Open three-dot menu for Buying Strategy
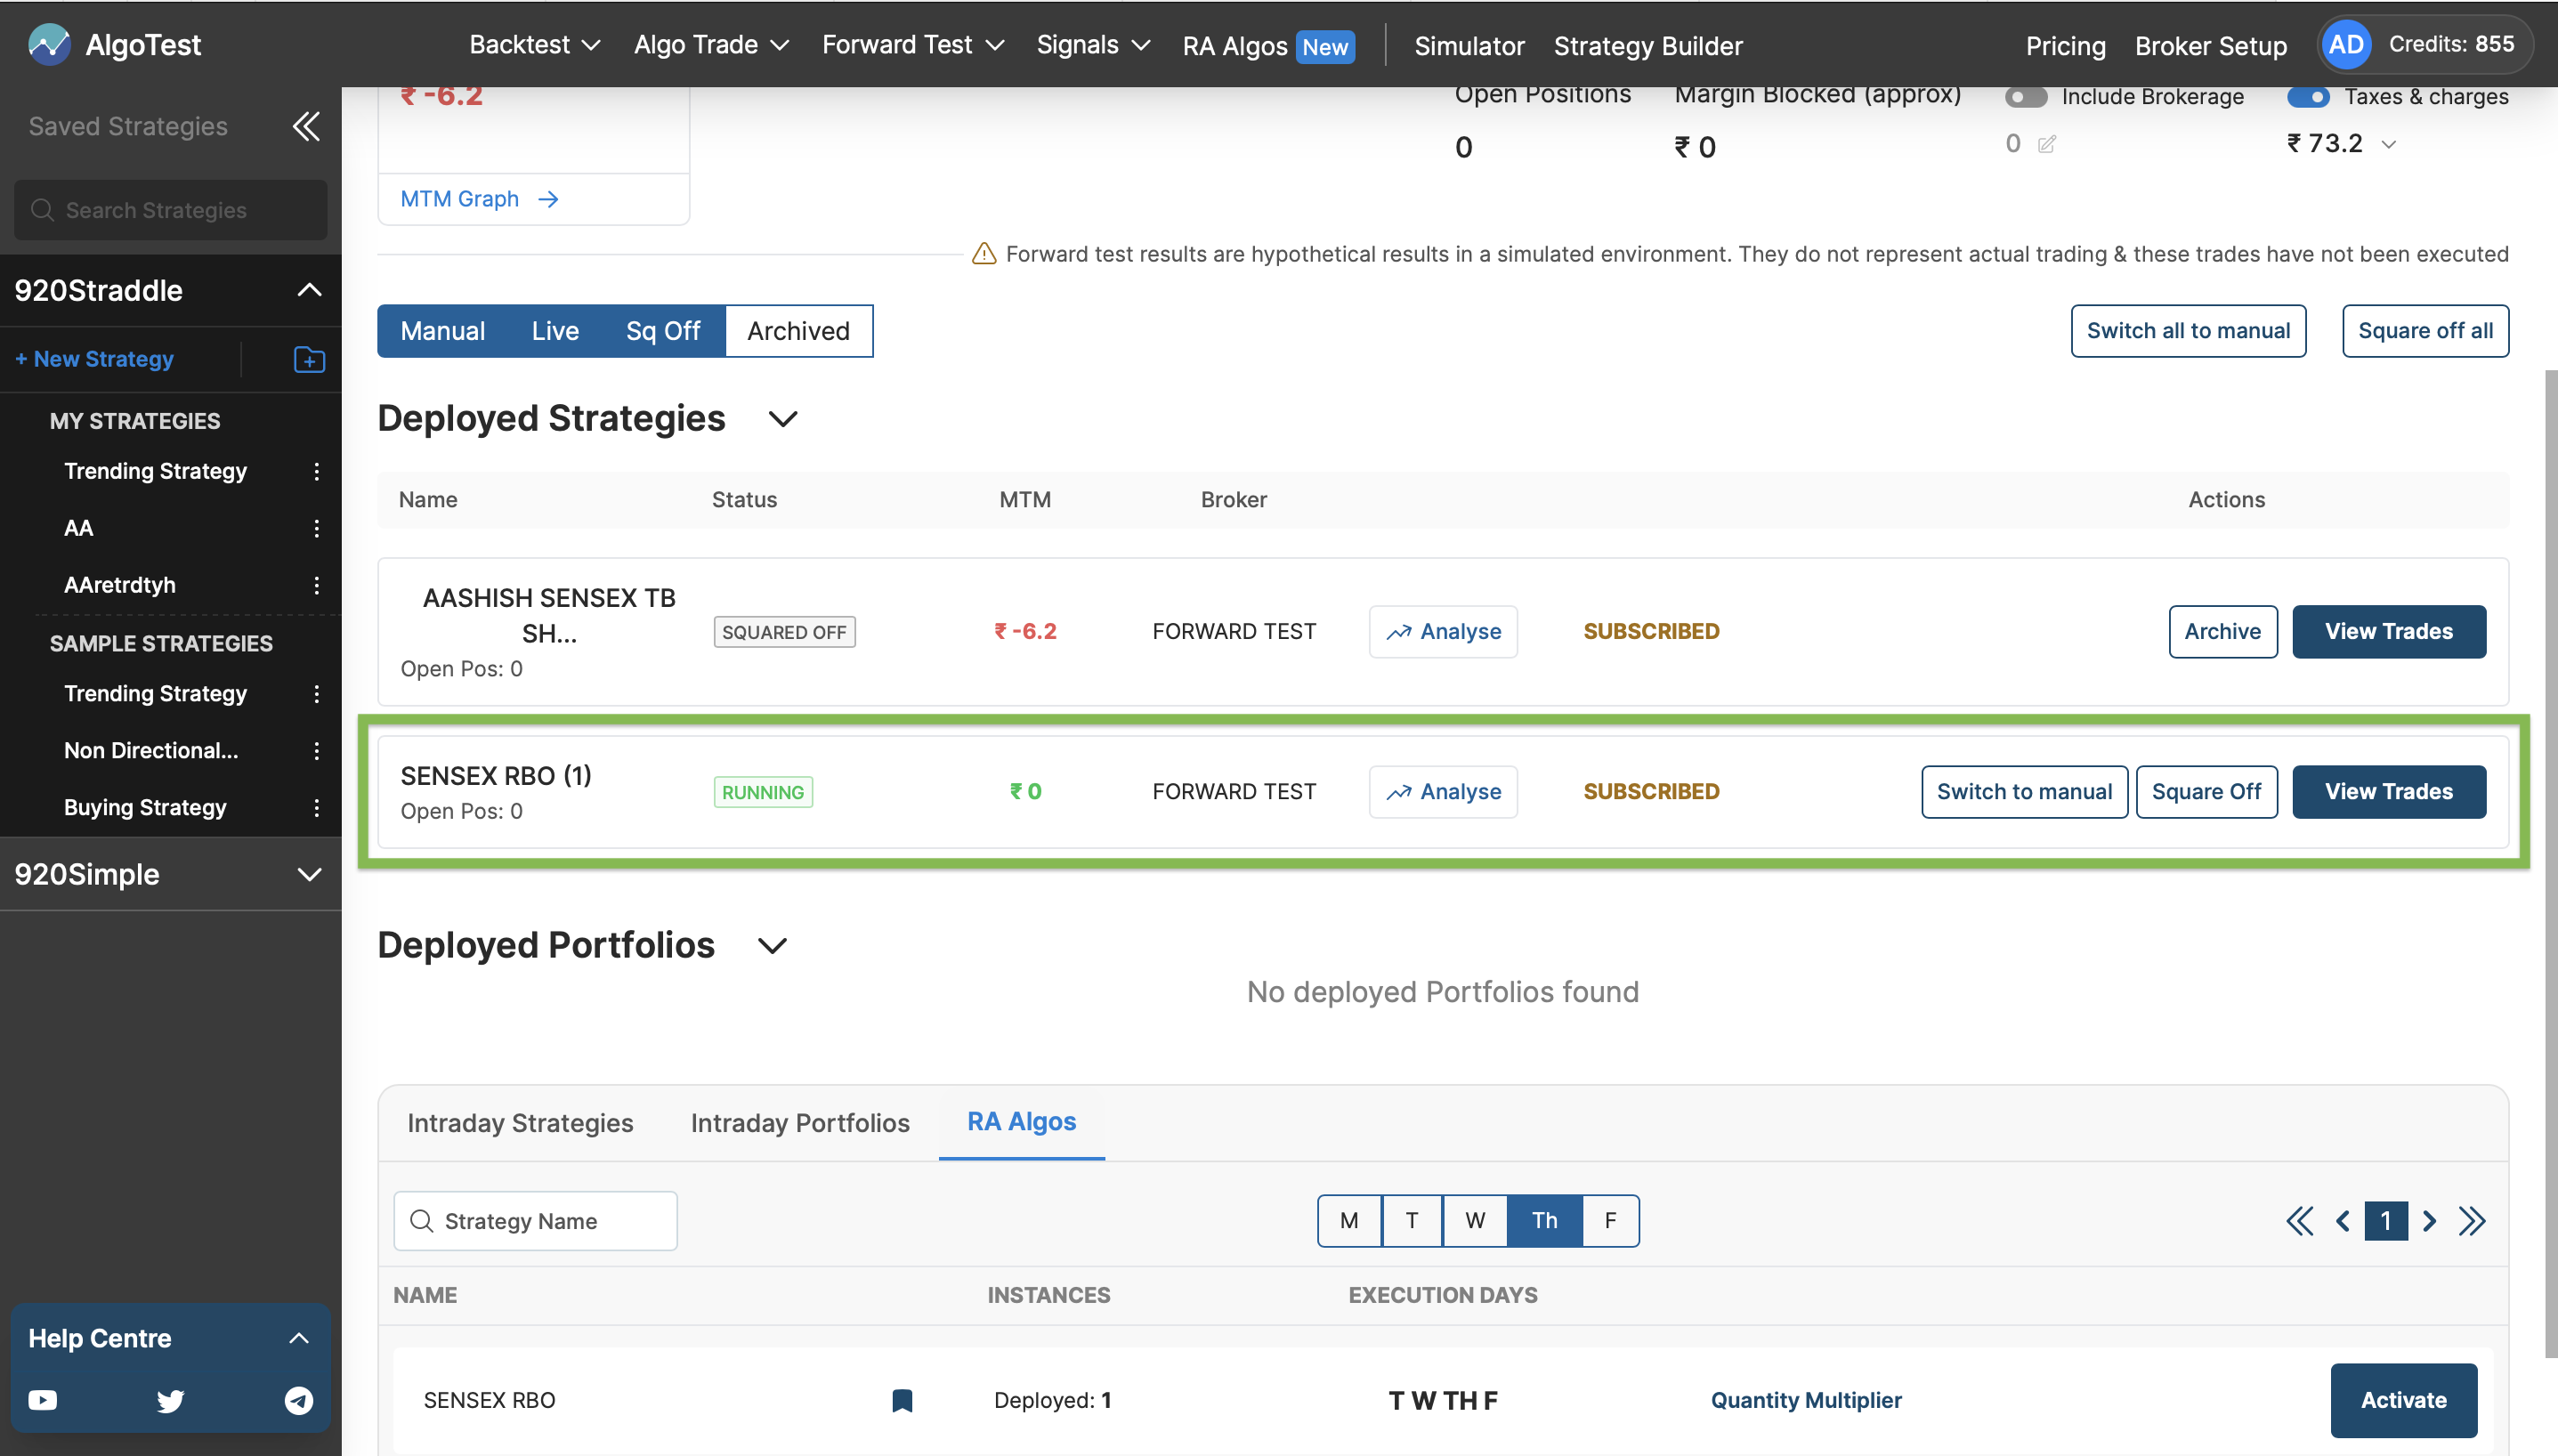The width and height of the screenshot is (2558, 1456). pos(317,808)
